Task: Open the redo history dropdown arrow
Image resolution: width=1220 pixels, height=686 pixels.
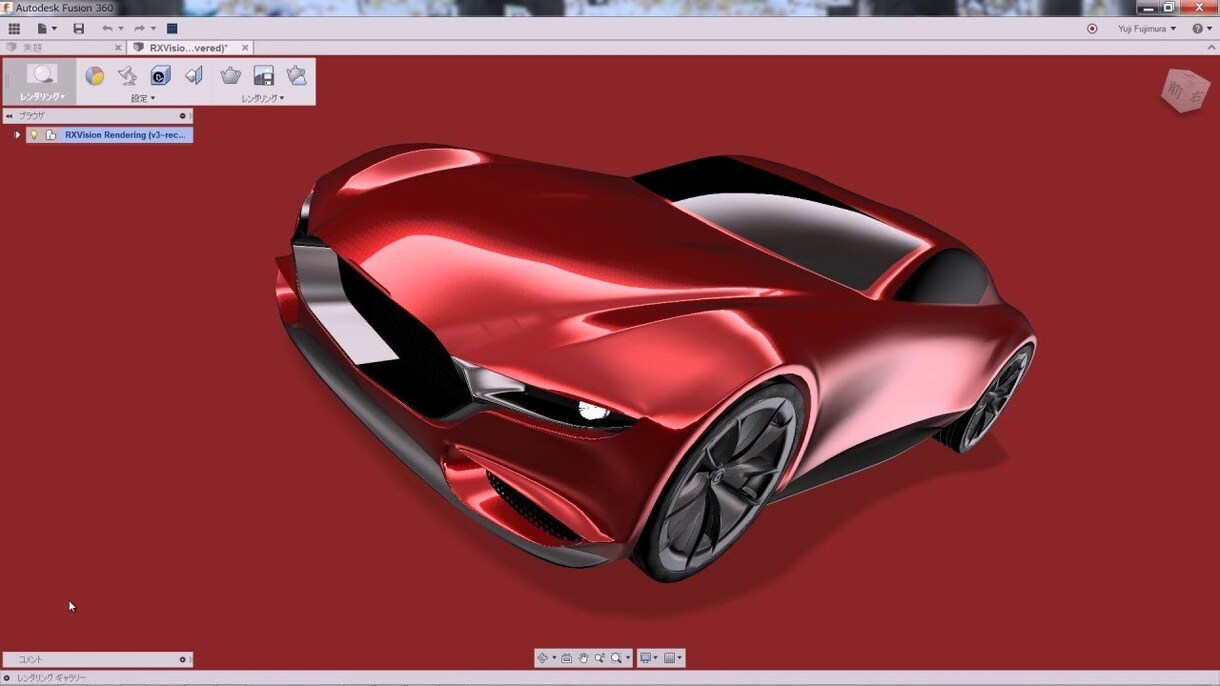Action: tap(153, 29)
